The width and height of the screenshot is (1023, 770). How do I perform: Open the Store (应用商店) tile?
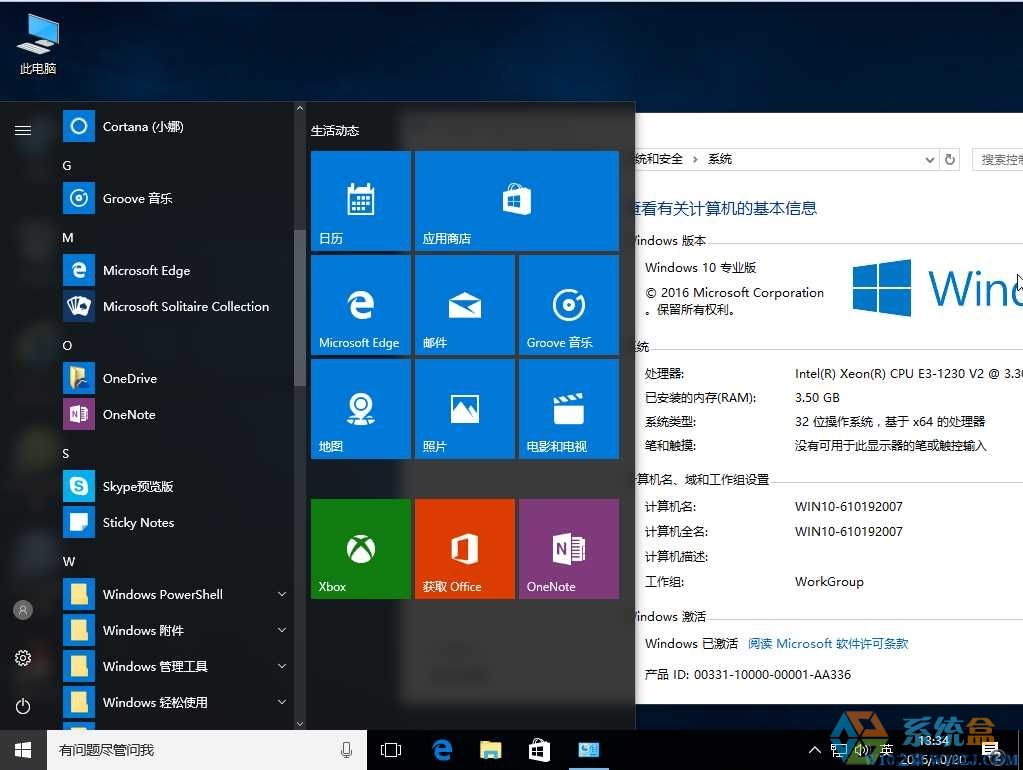[516, 200]
